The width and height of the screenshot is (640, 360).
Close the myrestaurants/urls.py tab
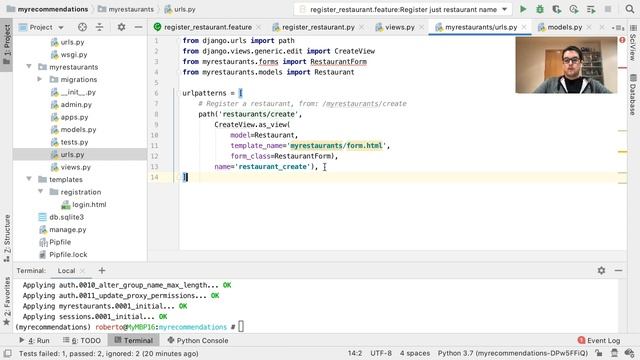524,27
